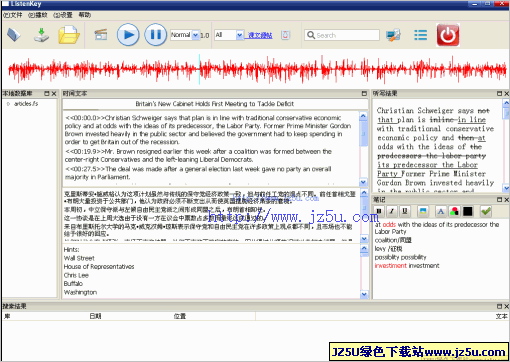Open the Normal playback mode dropdown
The width and height of the screenshot is (510, 362).
click(x=195, y=35)
